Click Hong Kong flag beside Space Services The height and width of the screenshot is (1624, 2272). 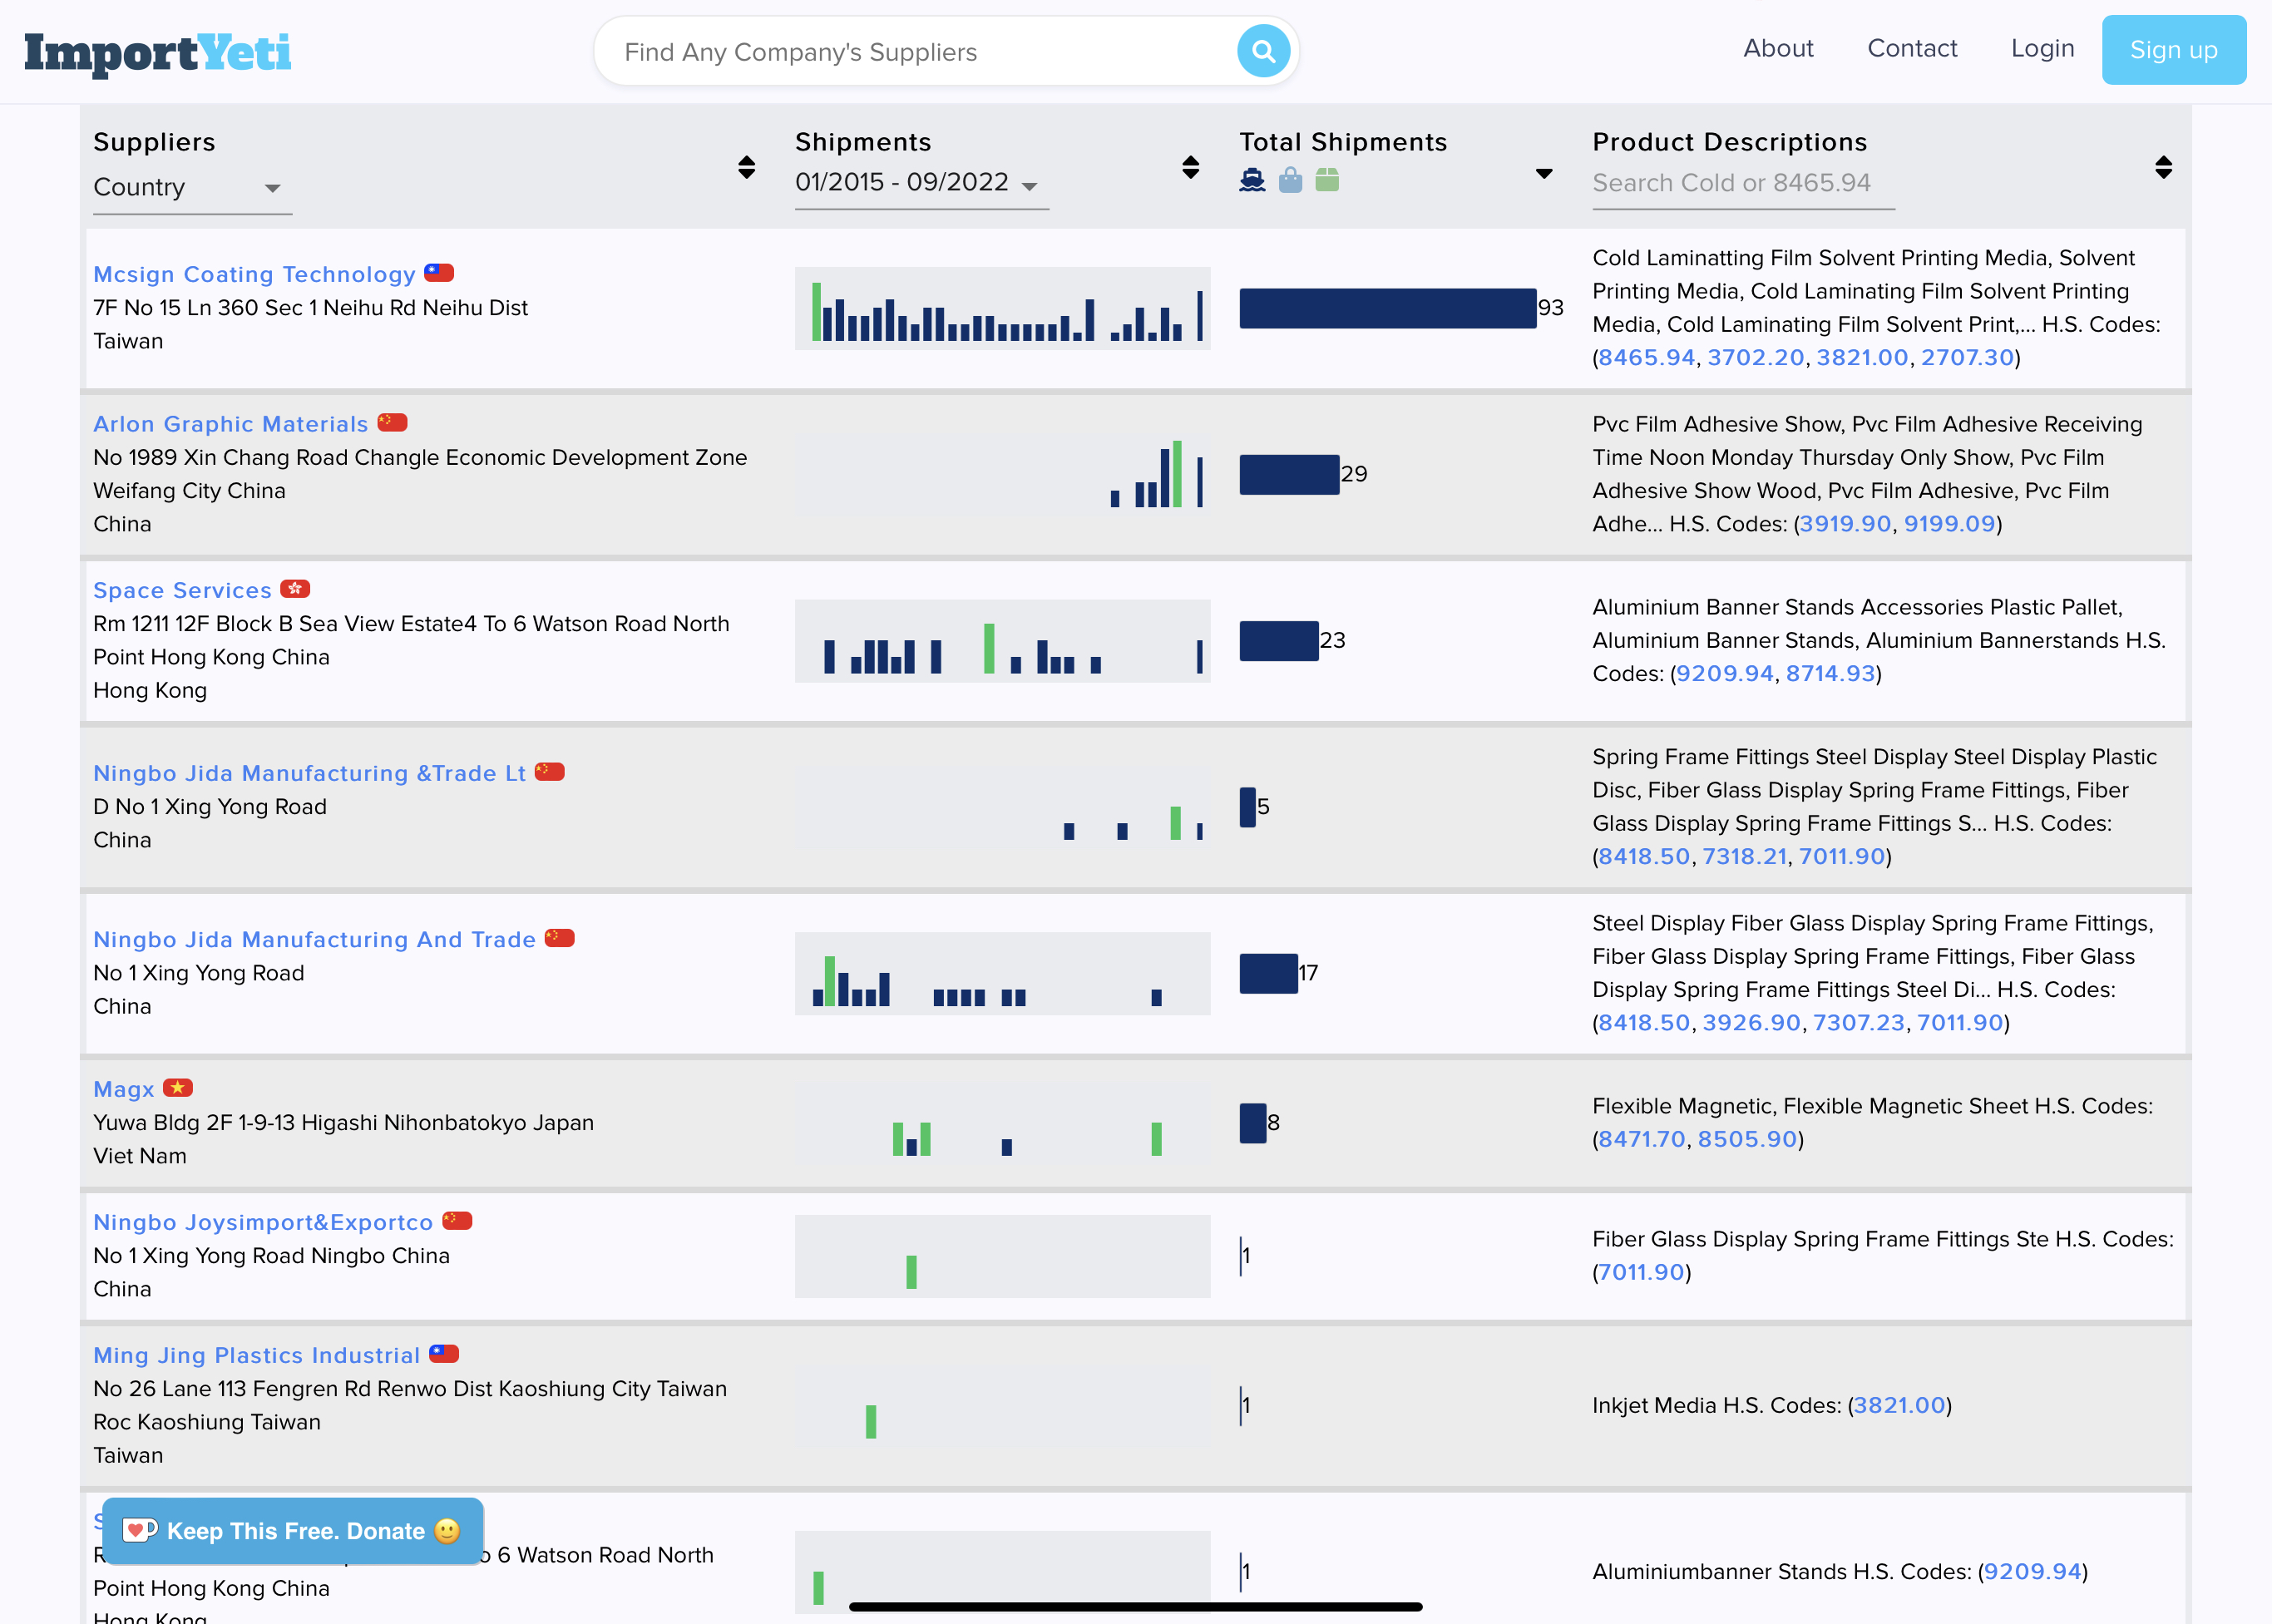coord(295,589)
